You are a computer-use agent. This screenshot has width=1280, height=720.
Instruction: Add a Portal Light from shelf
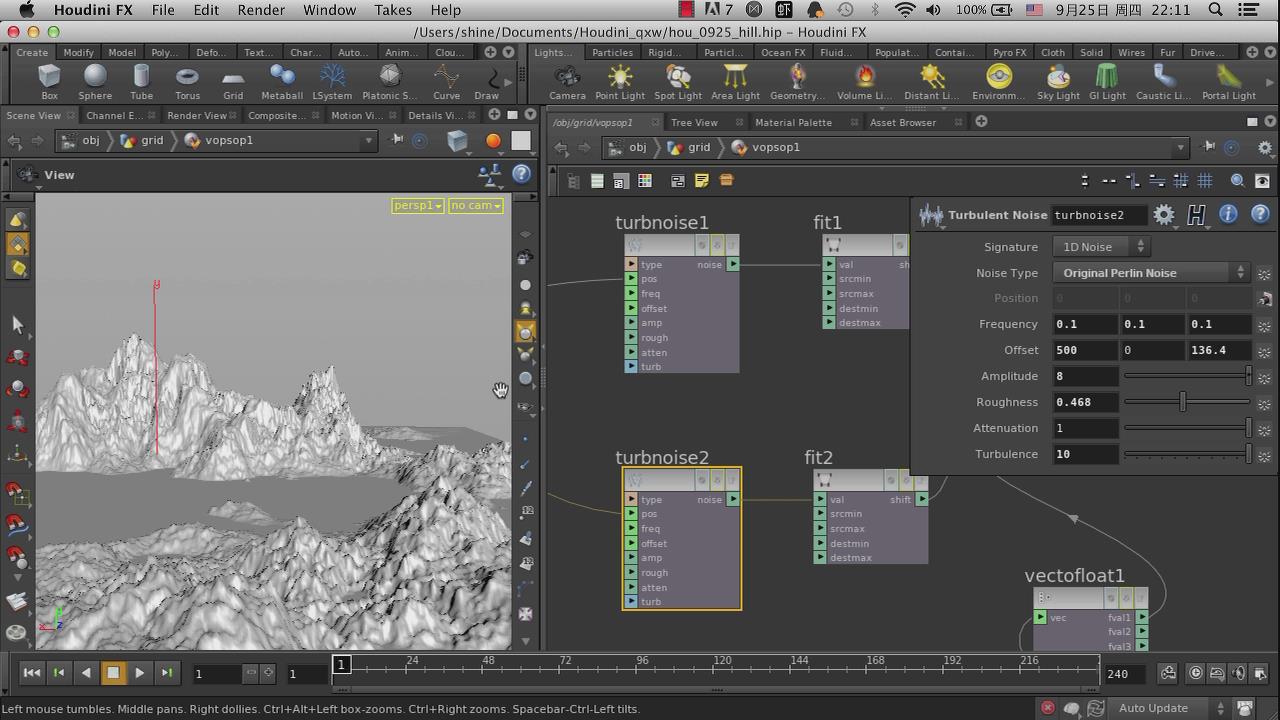[x=1229, y=82]
